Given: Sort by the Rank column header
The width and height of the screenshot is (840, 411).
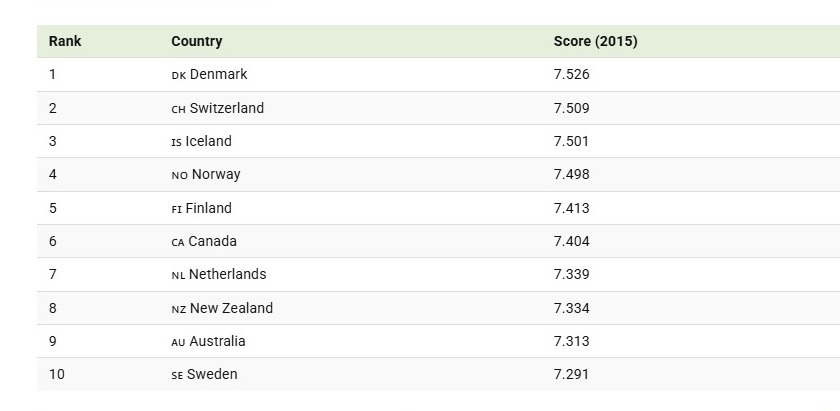Looking at the screenshot, I should 65,41.
